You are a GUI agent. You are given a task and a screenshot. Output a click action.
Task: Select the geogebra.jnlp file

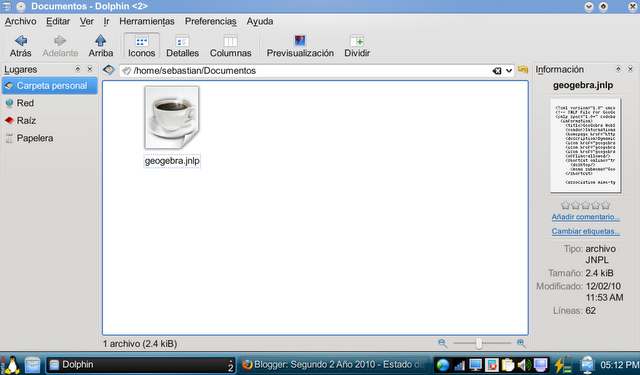tap(172, 126)
